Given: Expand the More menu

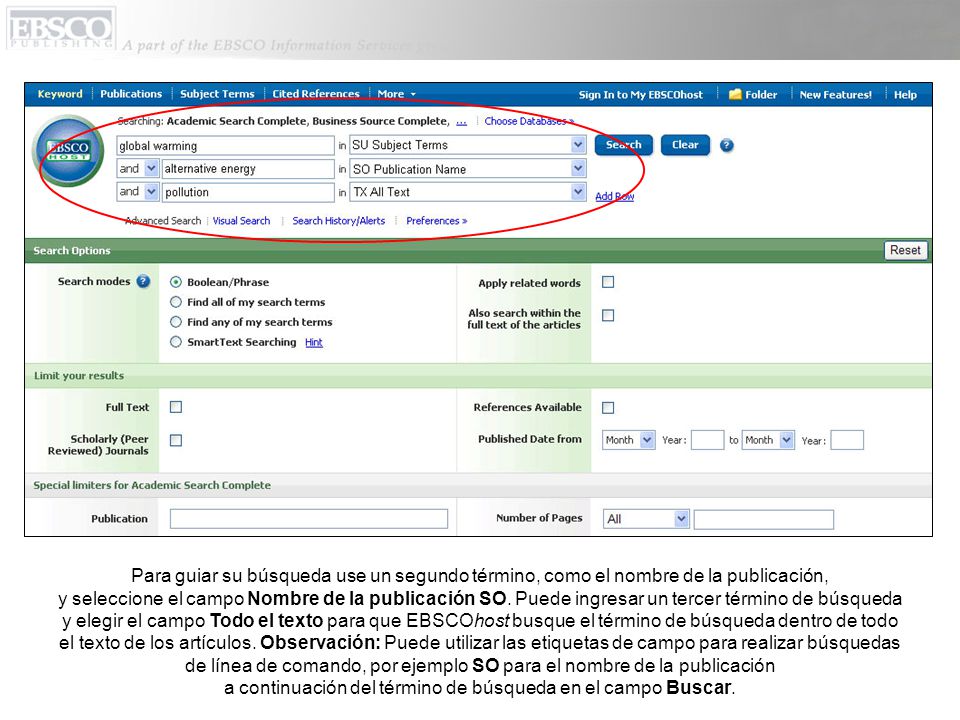Looking at the screenshot, I should (x=396, y=94).
